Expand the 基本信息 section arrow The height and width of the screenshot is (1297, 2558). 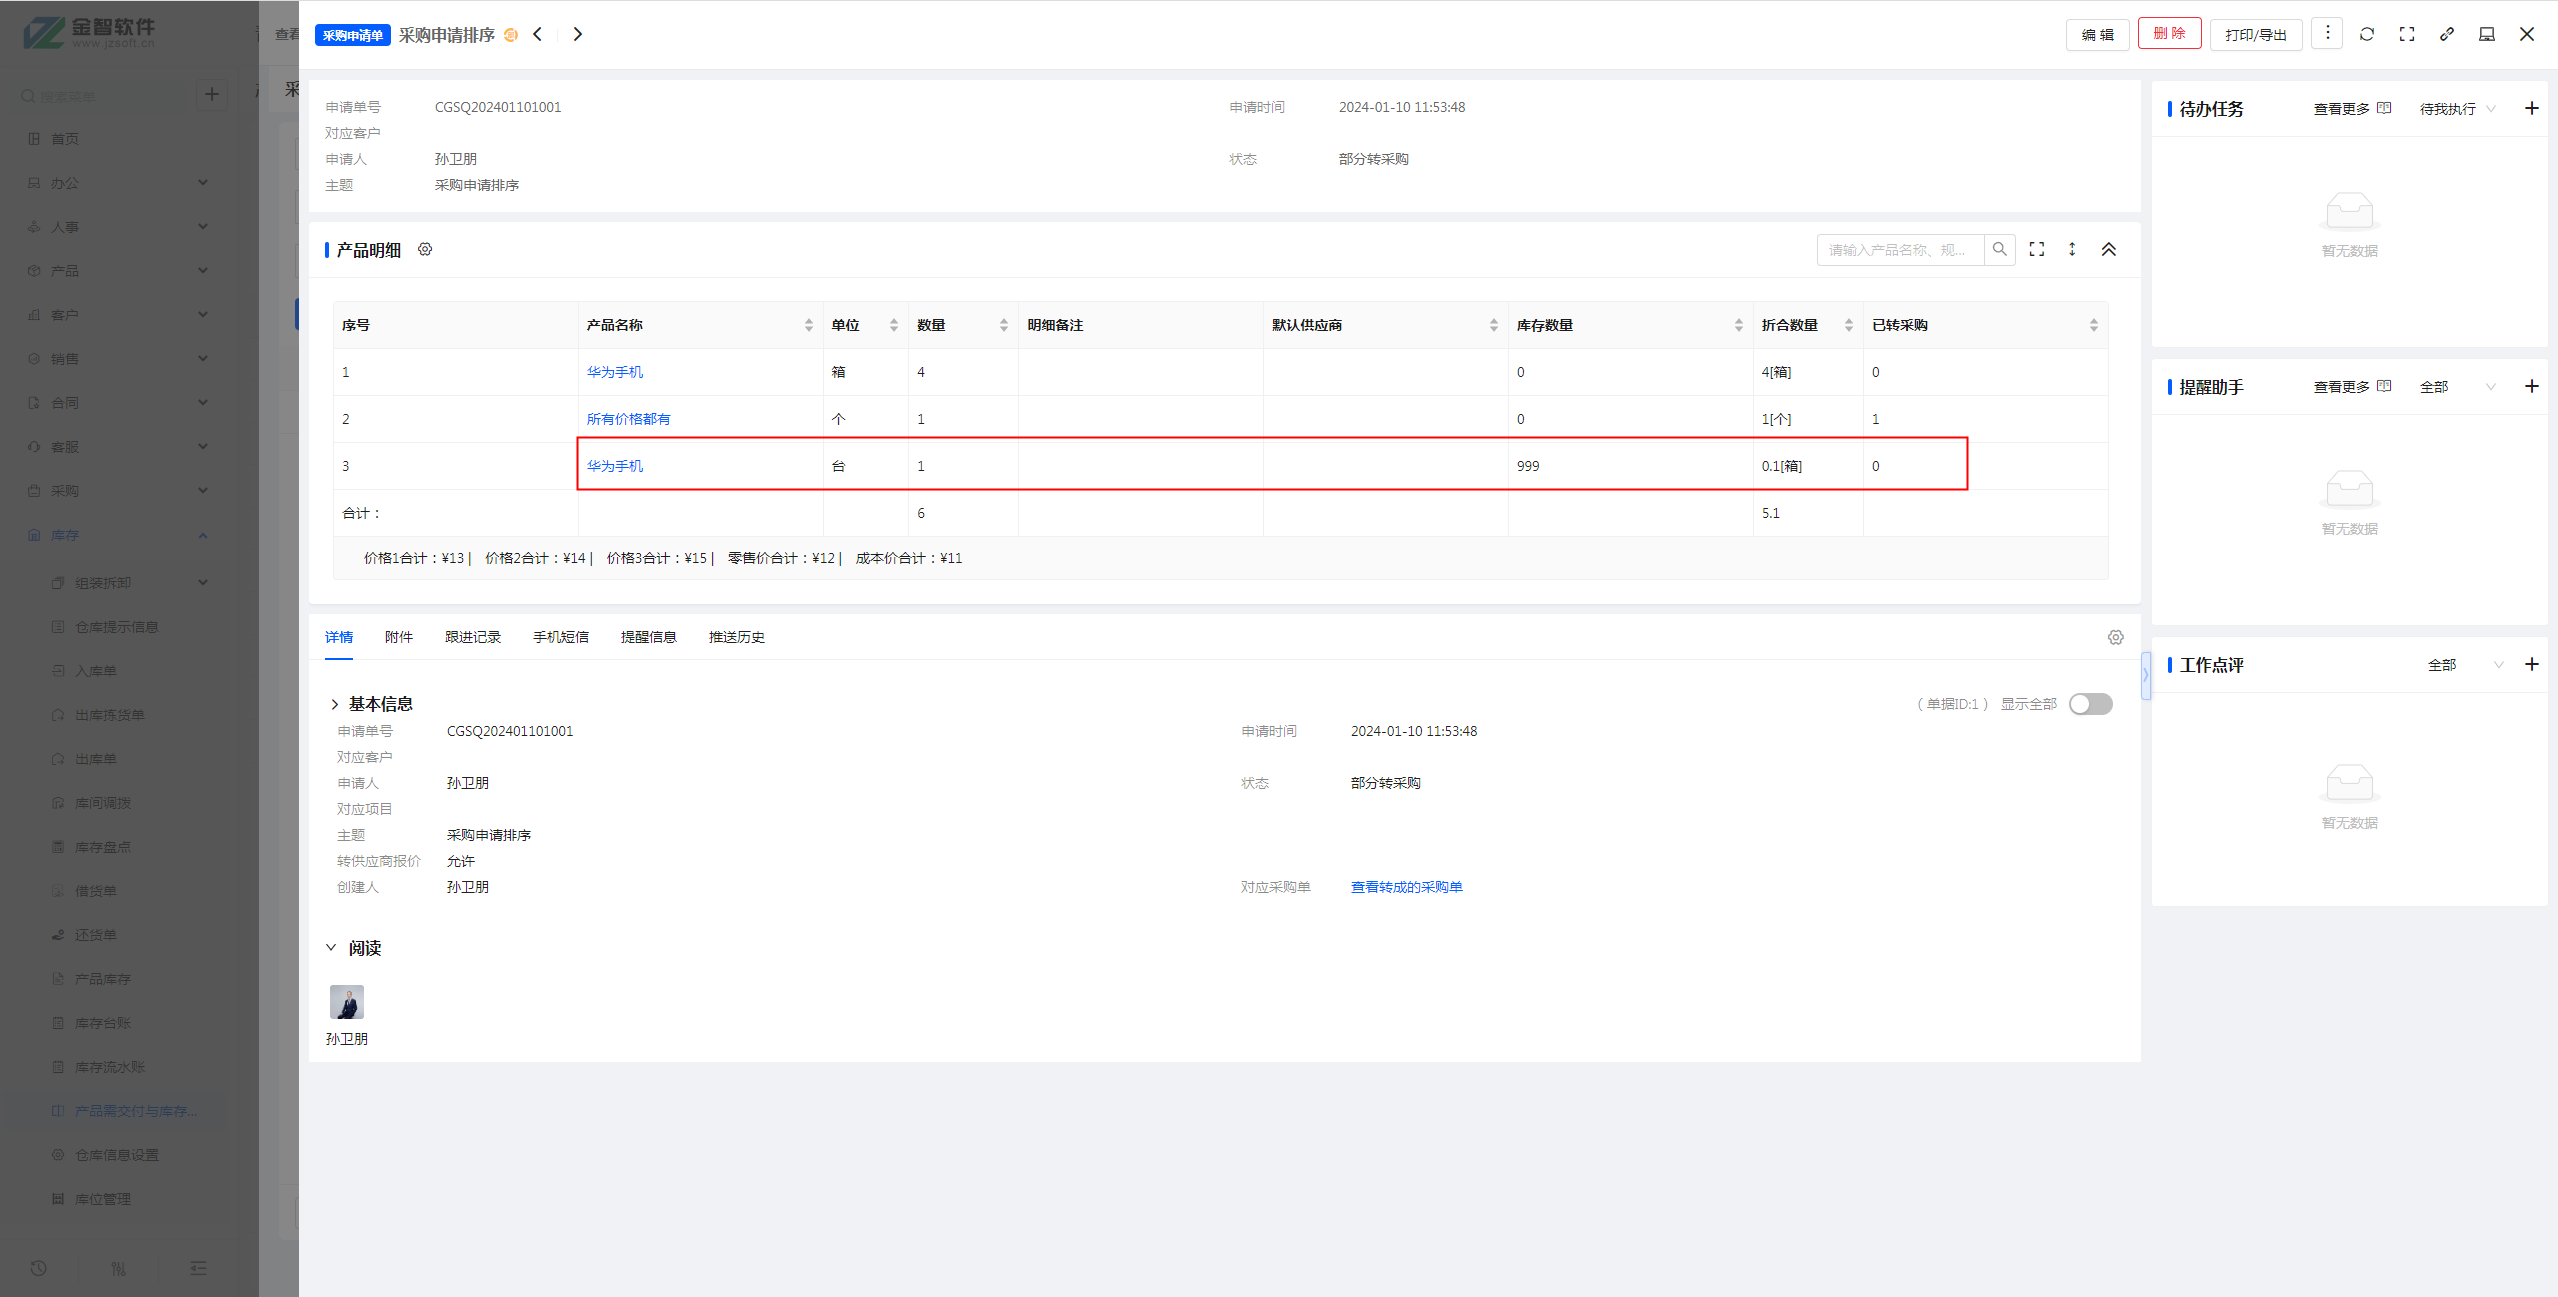coord(334,704)
